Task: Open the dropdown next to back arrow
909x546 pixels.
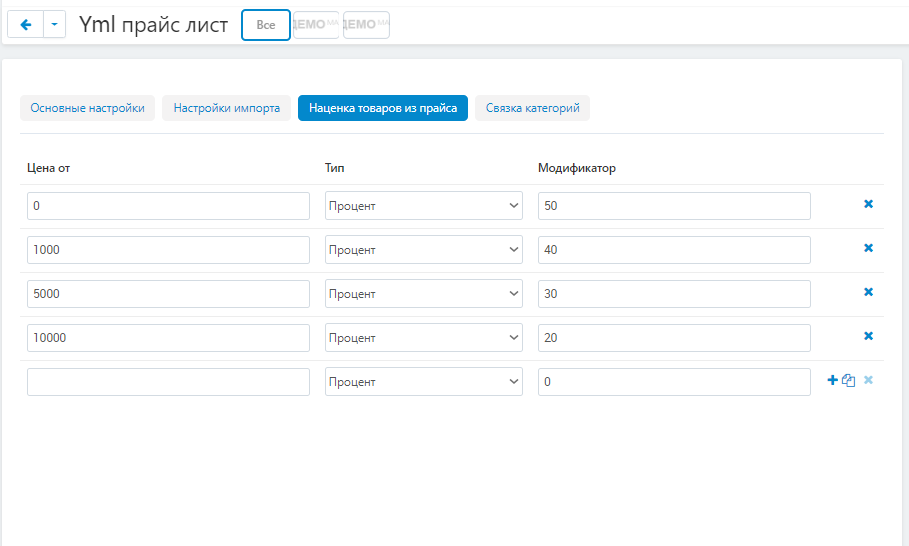Action: (54, 24)
